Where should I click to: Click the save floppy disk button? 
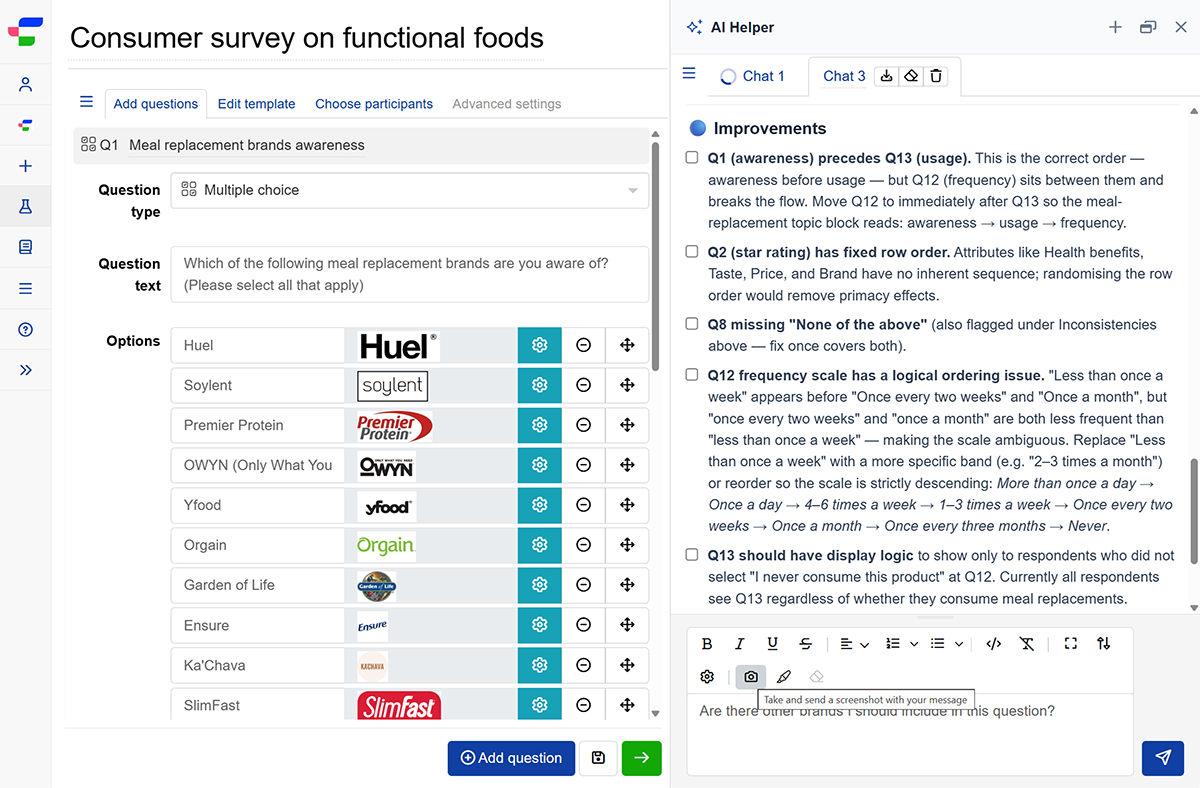[598, 758]
